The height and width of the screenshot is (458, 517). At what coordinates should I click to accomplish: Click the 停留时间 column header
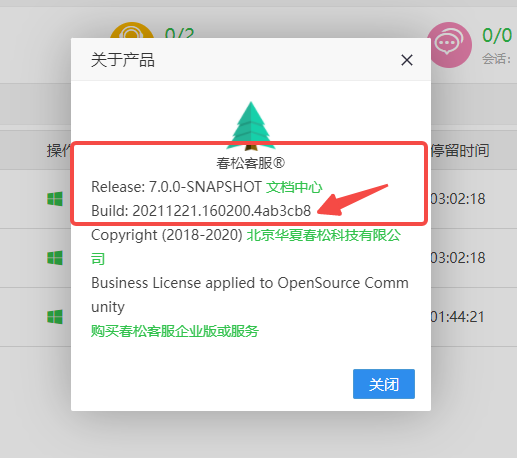460,151
